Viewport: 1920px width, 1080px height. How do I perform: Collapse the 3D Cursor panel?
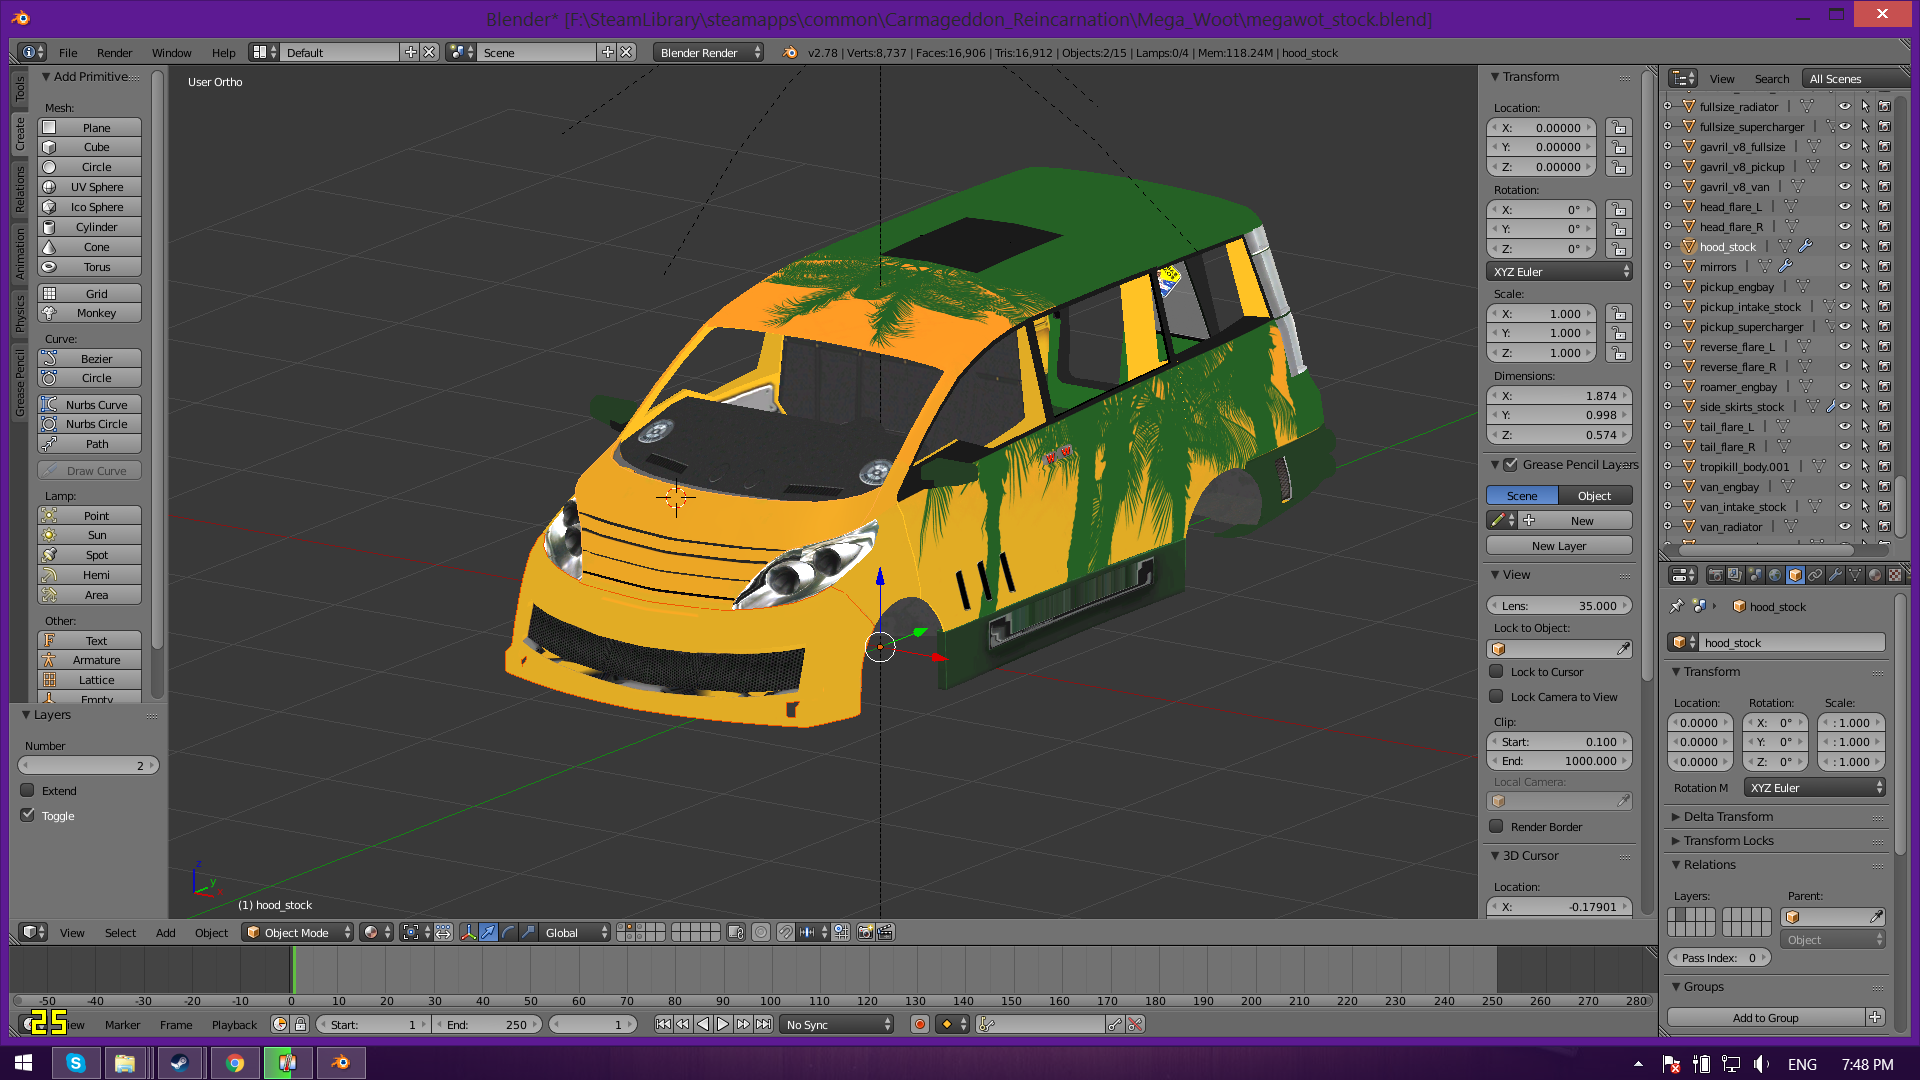pos(1495,855)
